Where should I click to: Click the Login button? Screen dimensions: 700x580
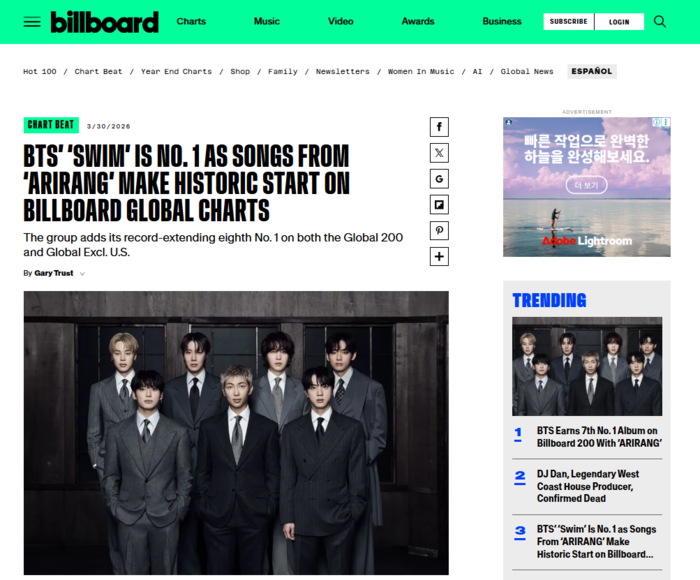point(619,21)
